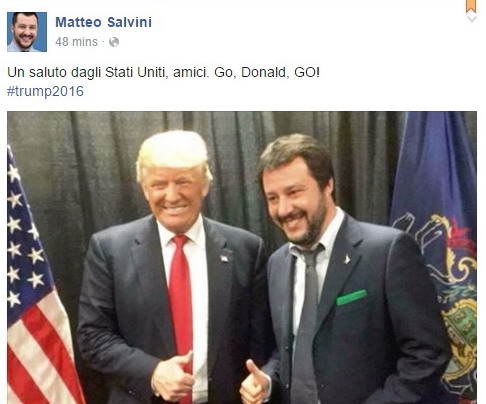
Task: Click the "48 mins" post timestamp
Action: (x=76, y=42)
